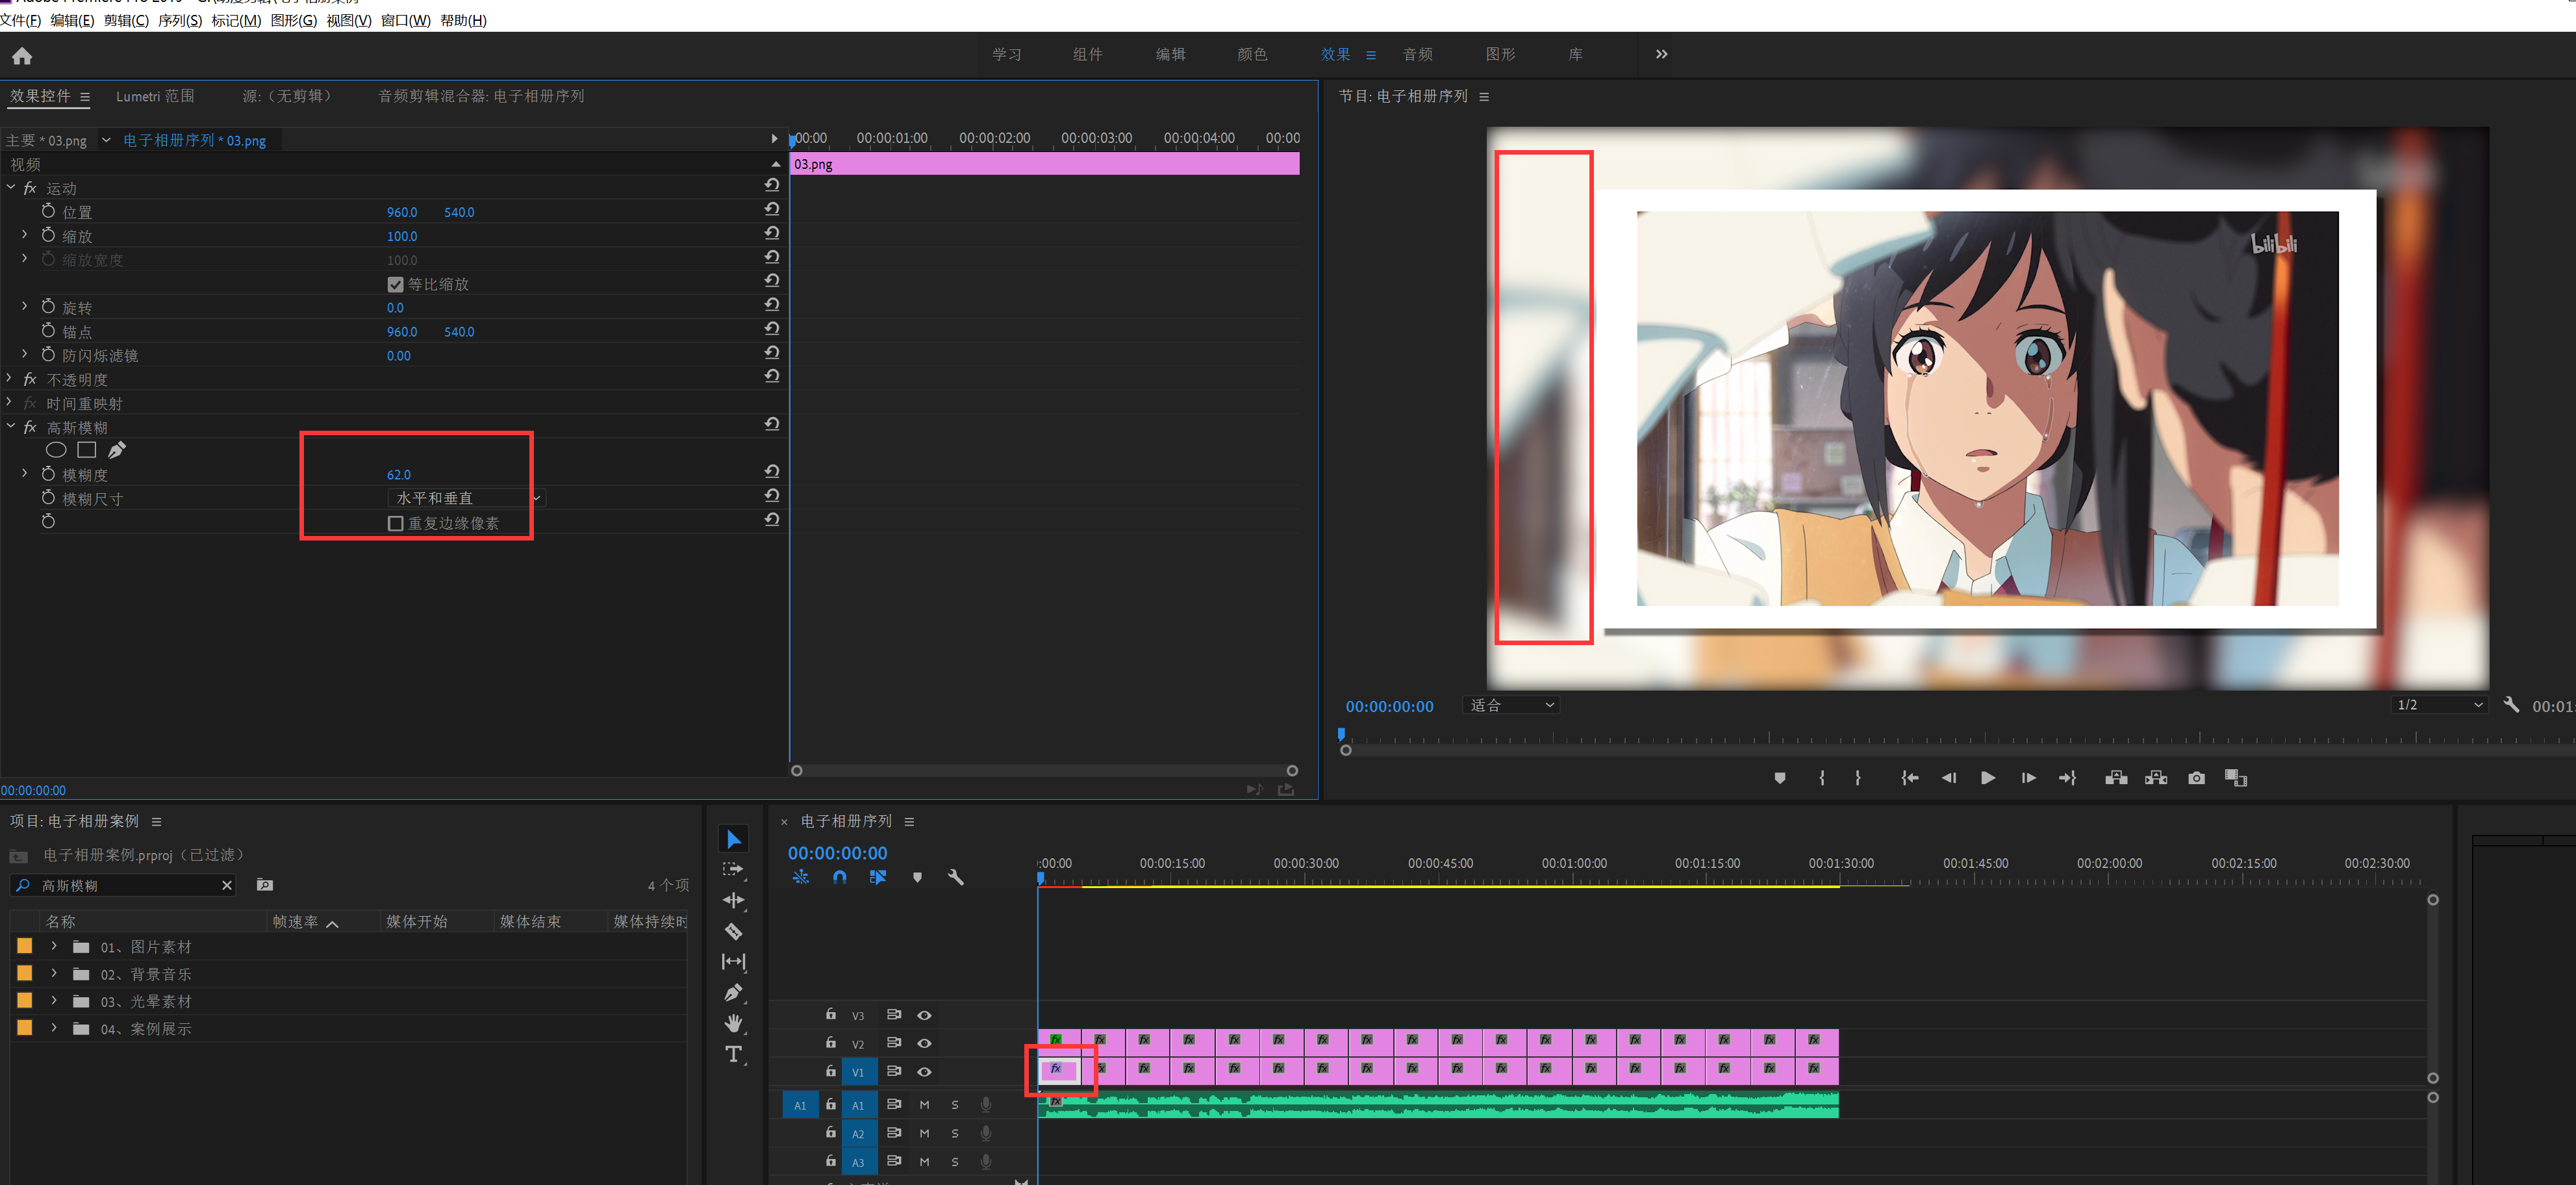Viewport: 2576px width, 1185px height.
Task: Select the Selection arrow tool
Action: (734, 839)
